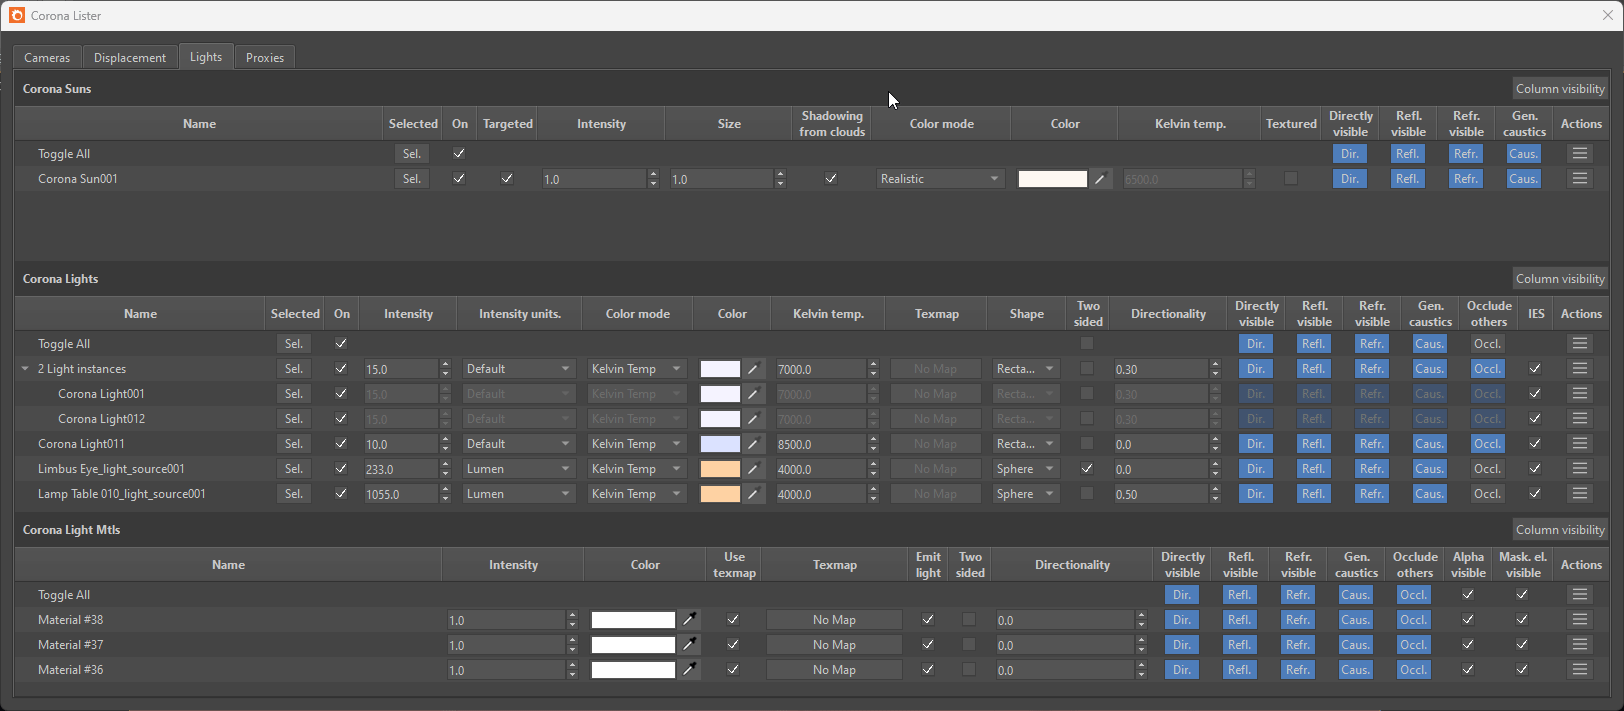Toggle On checkbox for Corona Sun001
Screen dimensions: 1624x711
(x=459, y=179)
